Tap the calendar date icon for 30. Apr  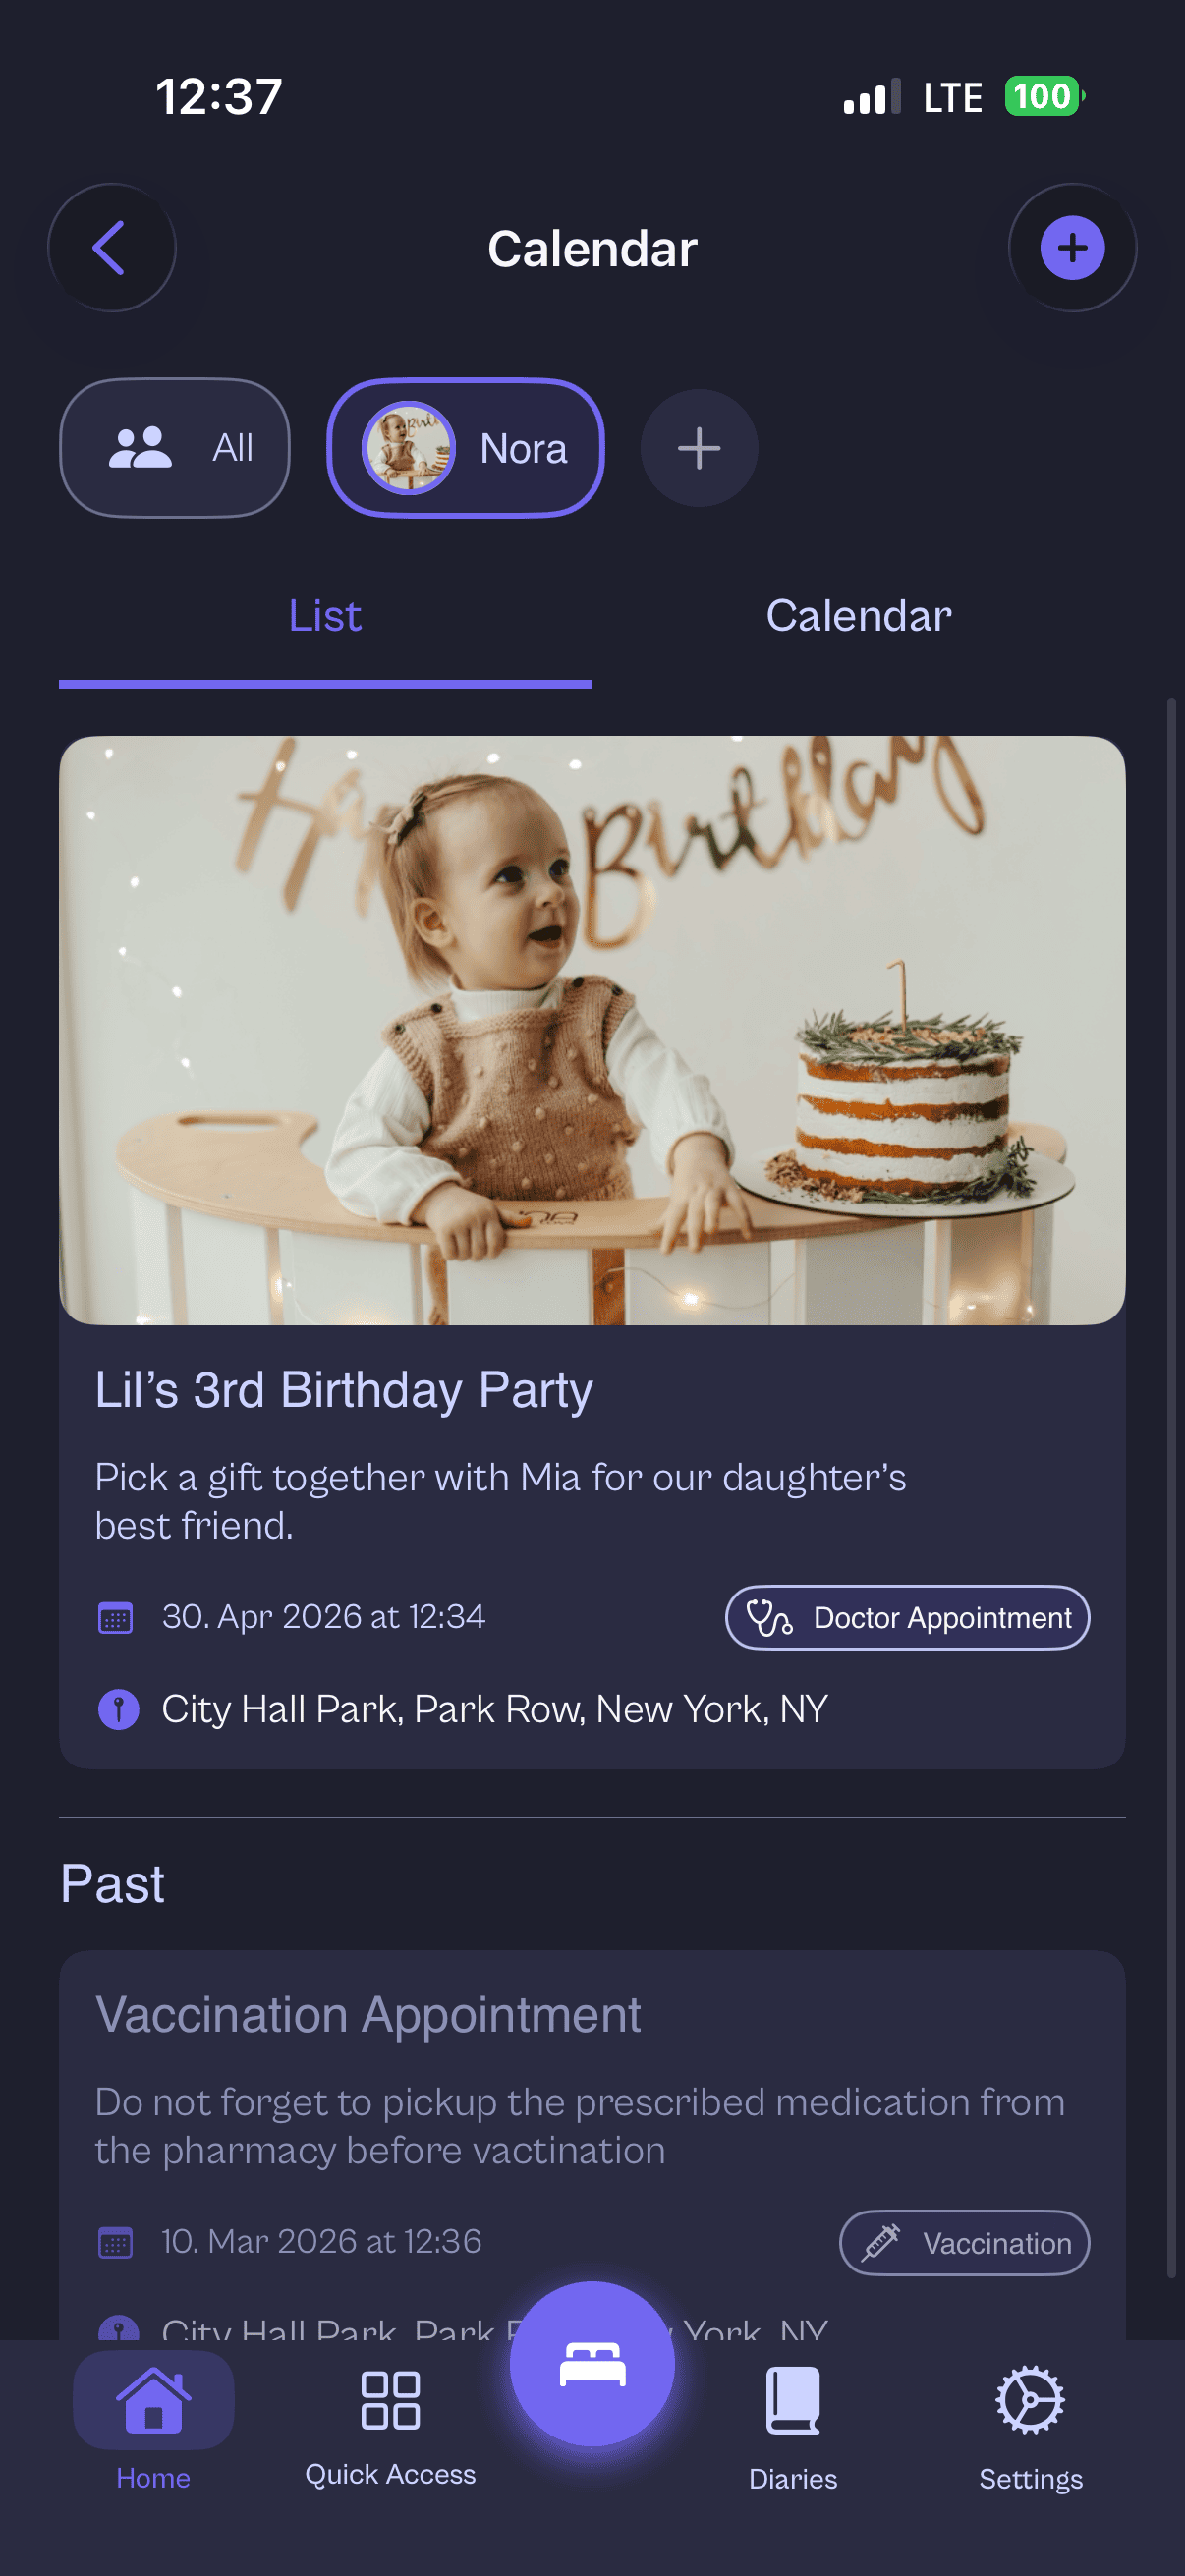click(x=115, y=1617)
